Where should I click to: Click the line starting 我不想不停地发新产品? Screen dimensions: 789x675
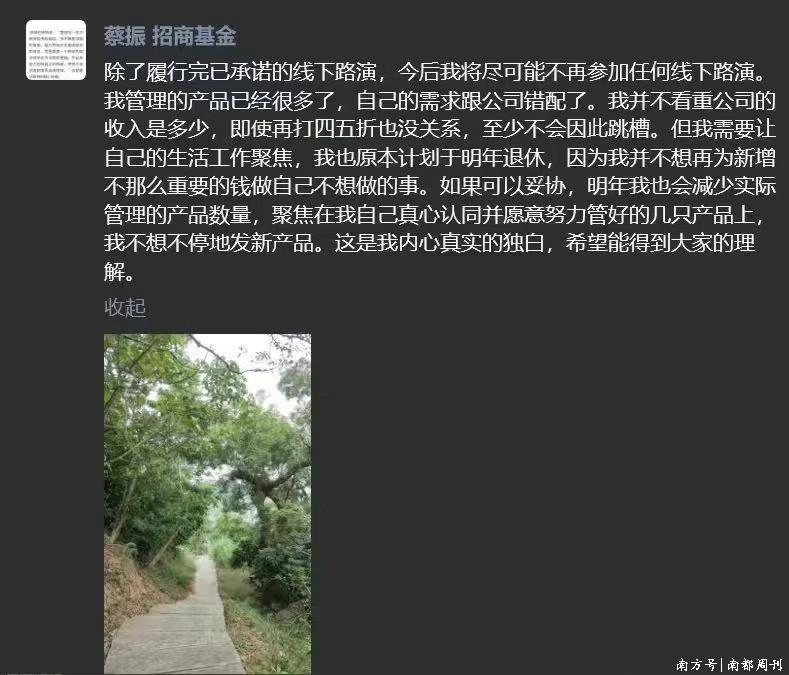tap(430, 243)
